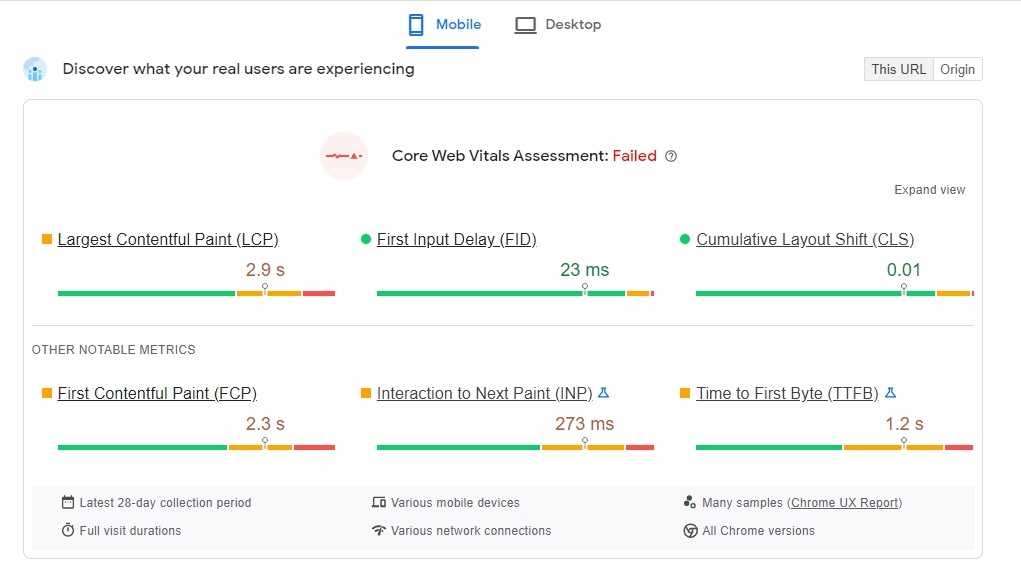Click the blue chart insights icon
The width and height of the screenshot is (1021, 573).
pyautogui.click(x=35, y=69)
